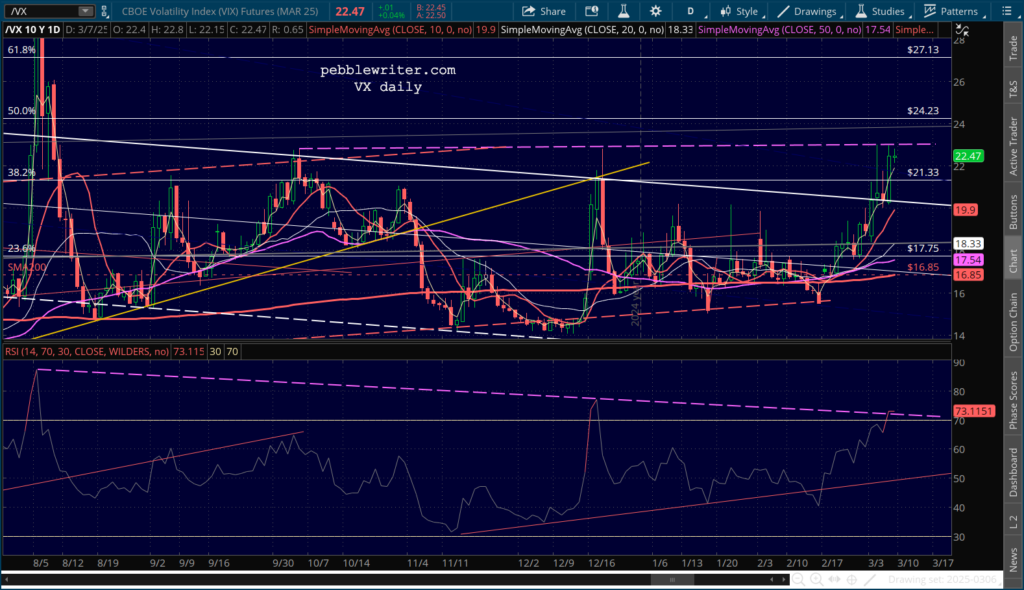This screenshot has width=1024, height=590.
Task: Open the symbol dropdown for /VX
Action: coord(85,11)
